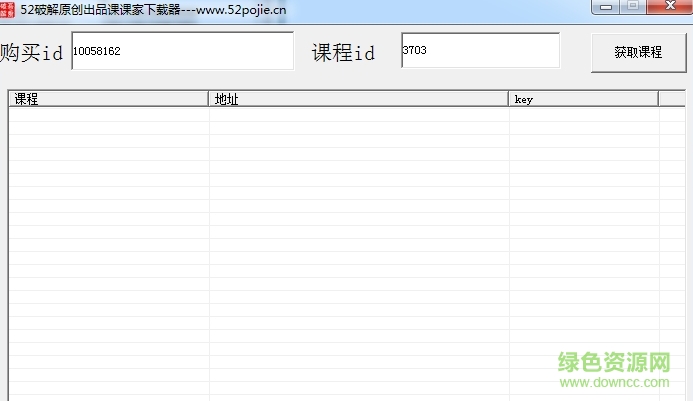
Task: Click the app icon in title bar
Action: (7, 9)
